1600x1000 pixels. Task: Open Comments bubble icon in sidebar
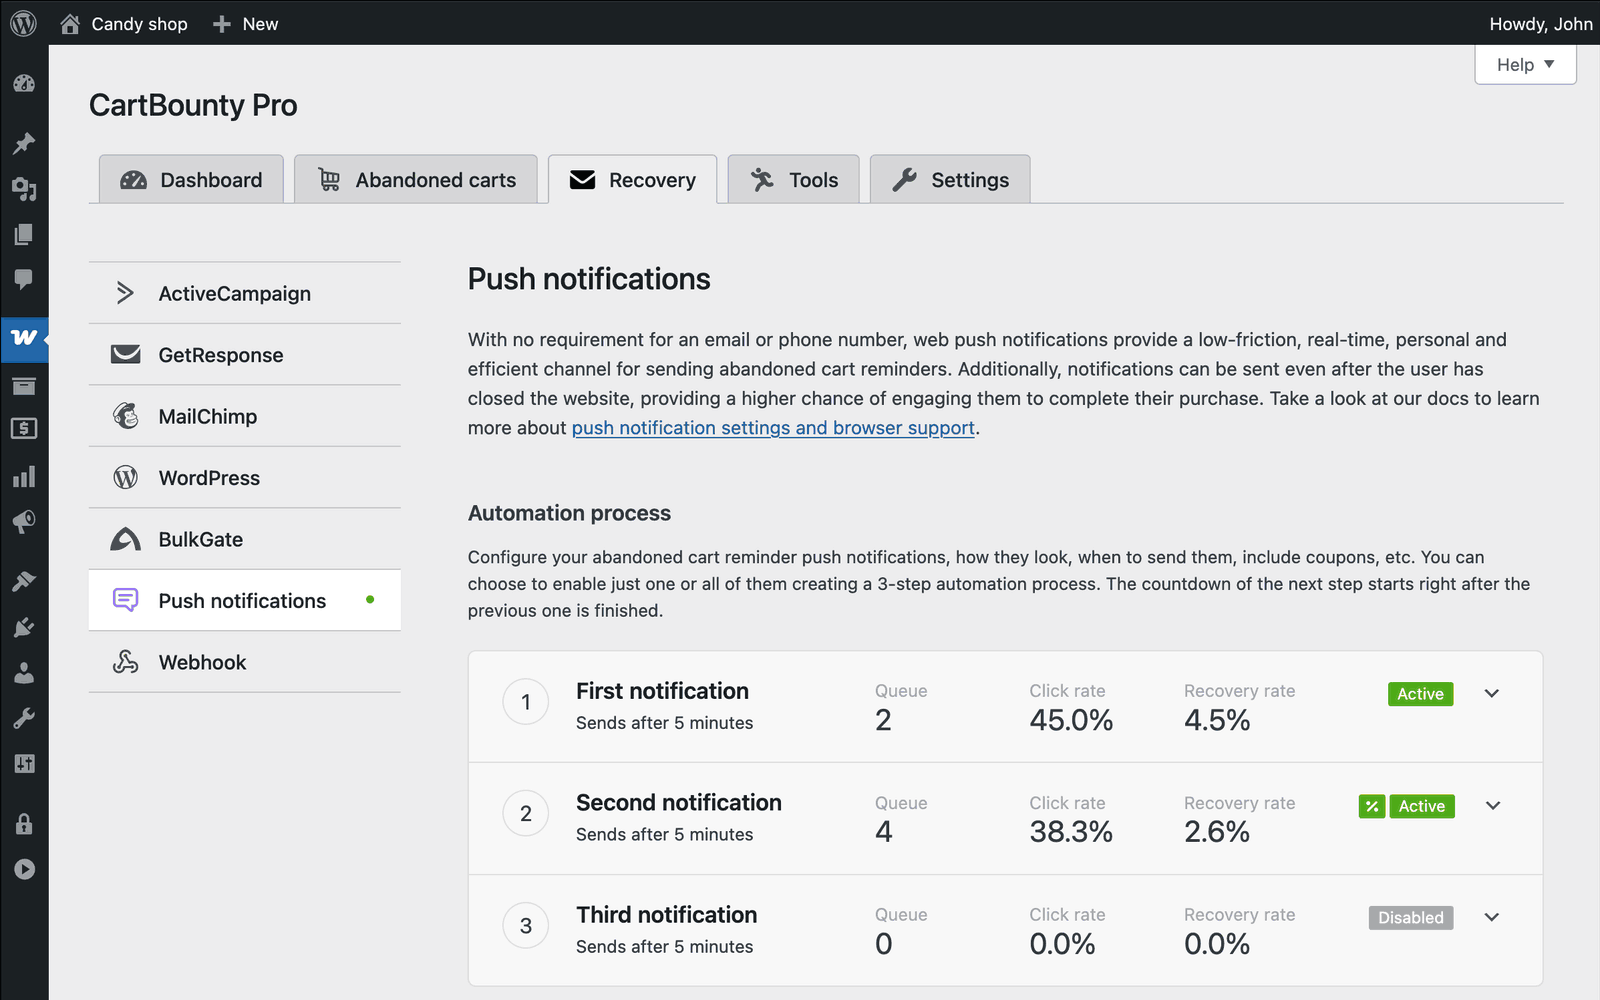[x=24, y=279]
